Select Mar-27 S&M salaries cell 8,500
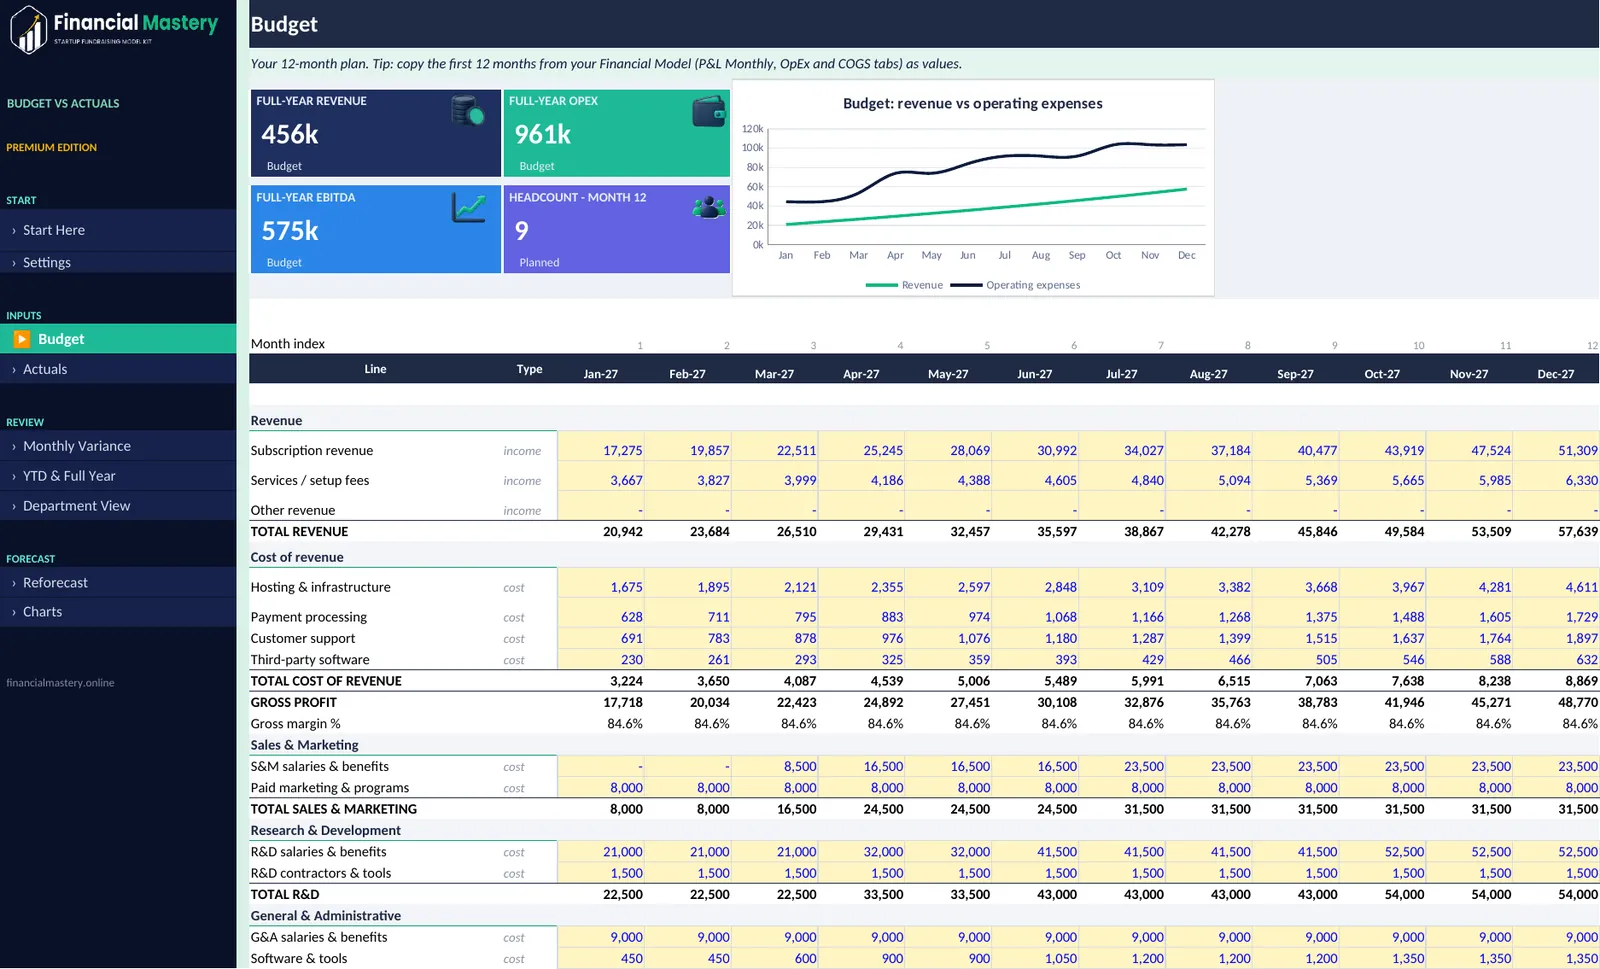Viewport: 1600px width, 969px height. [775, 766]
